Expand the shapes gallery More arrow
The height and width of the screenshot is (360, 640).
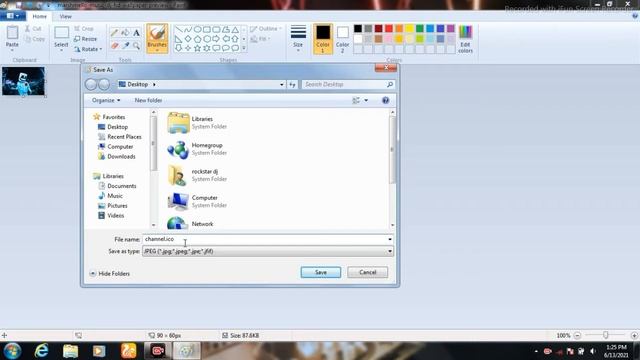pos(244,48)
